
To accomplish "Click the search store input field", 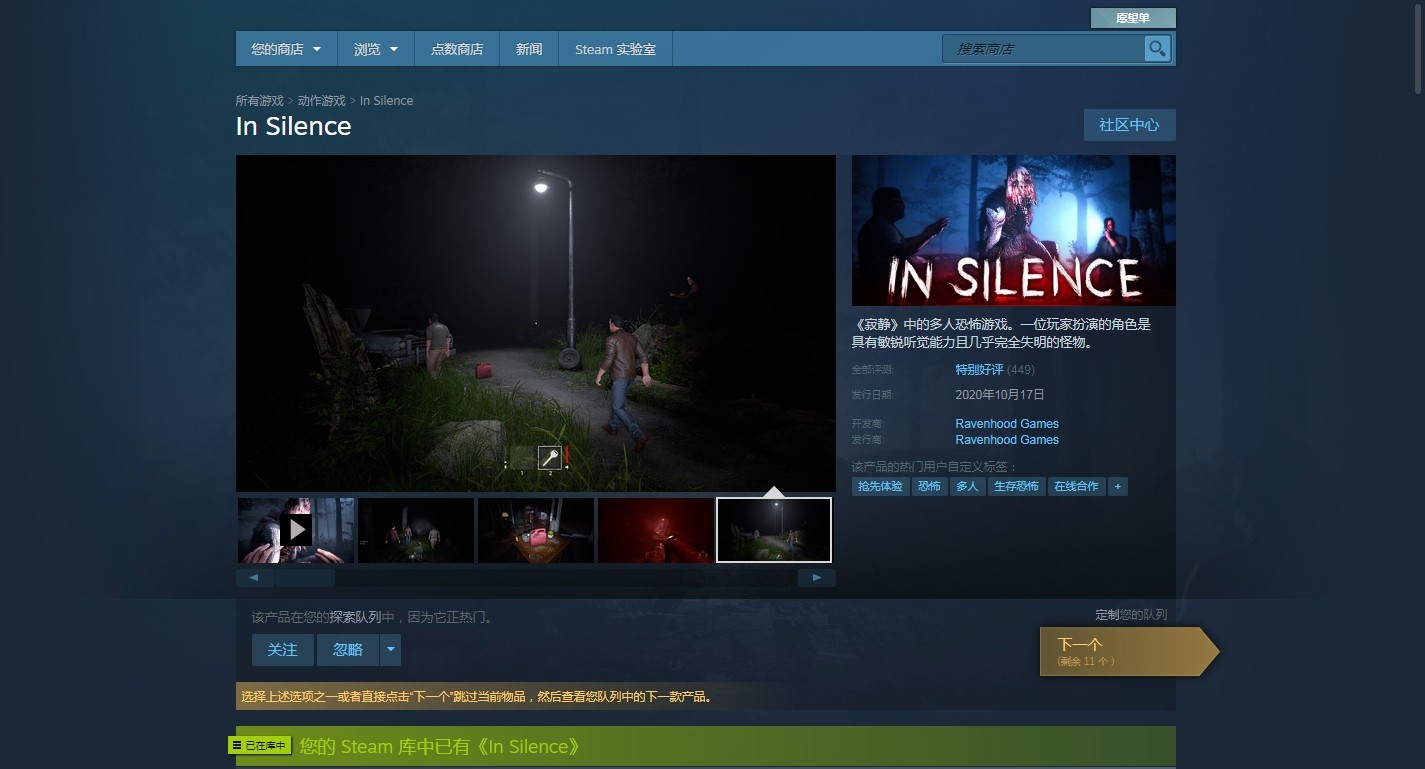I will pos(1043,48).
